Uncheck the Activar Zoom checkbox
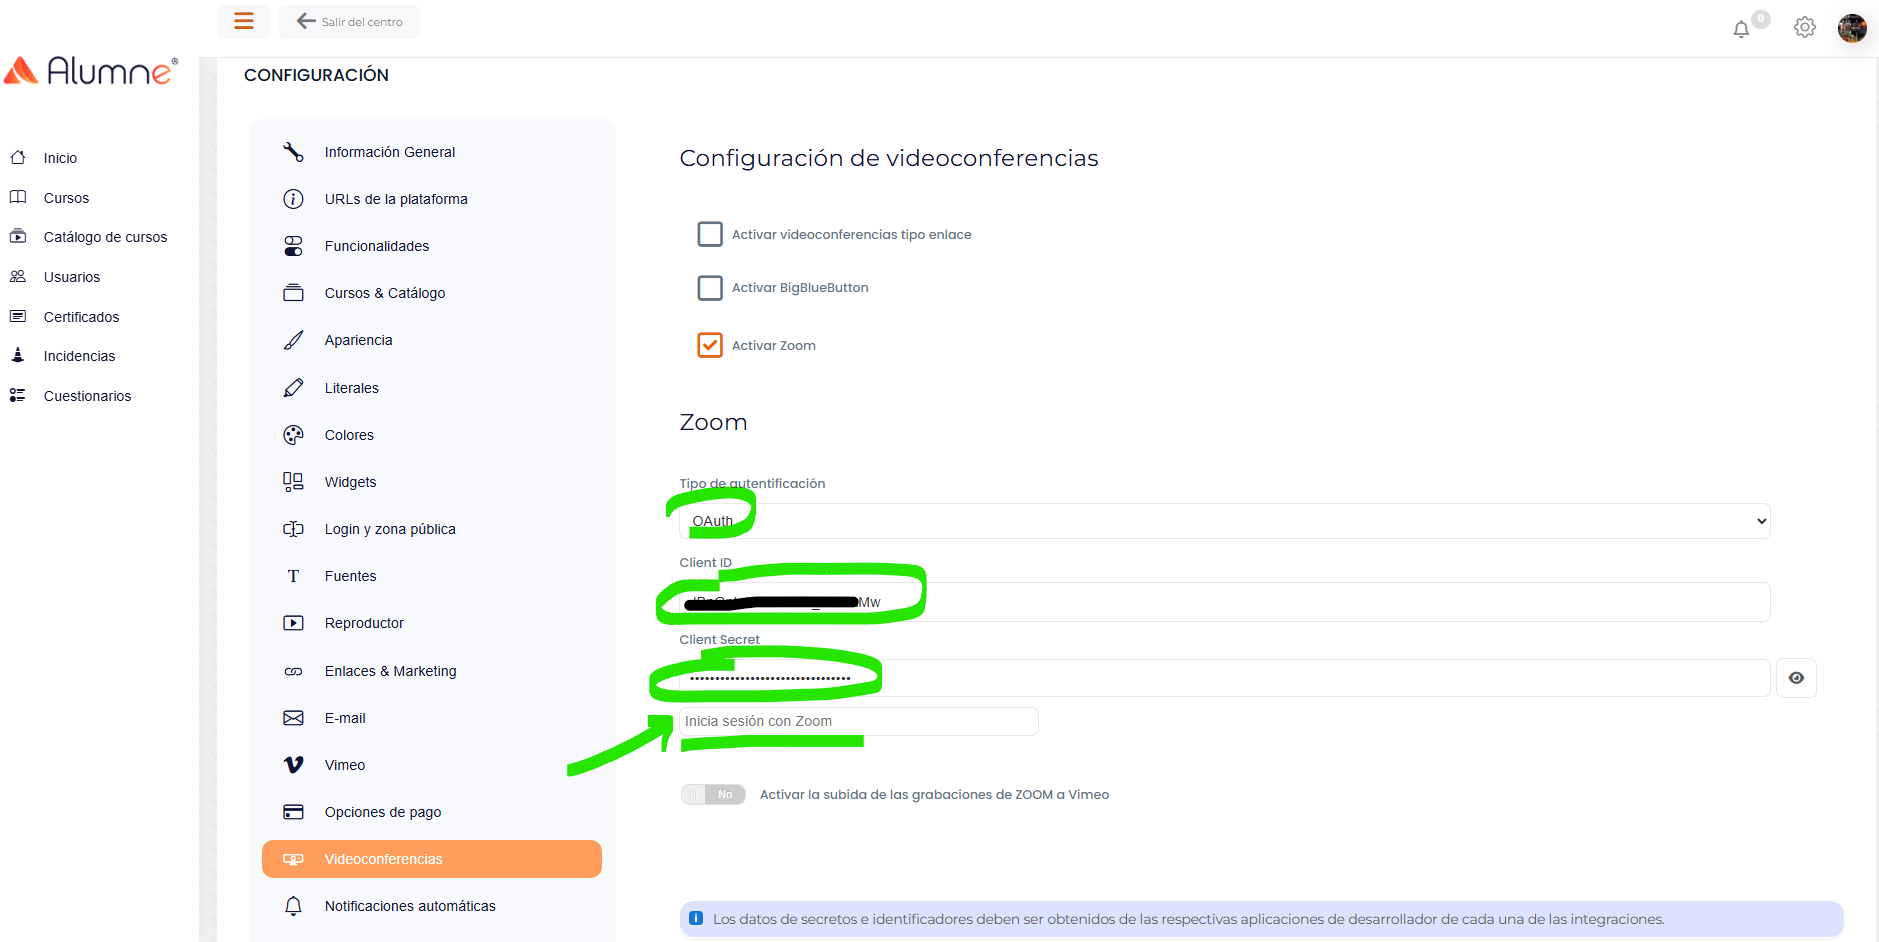Screen dimensions: 1879x942 click(x=710, y=345)
